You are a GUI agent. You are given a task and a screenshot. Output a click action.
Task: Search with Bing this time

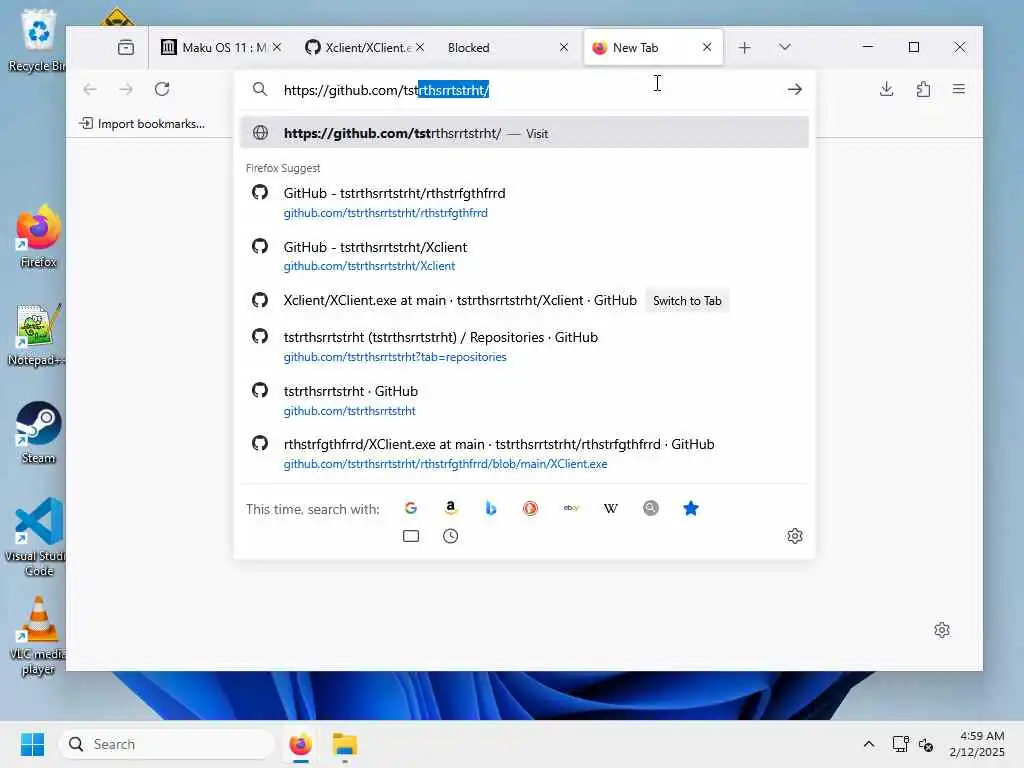click(x=490, y=508)
